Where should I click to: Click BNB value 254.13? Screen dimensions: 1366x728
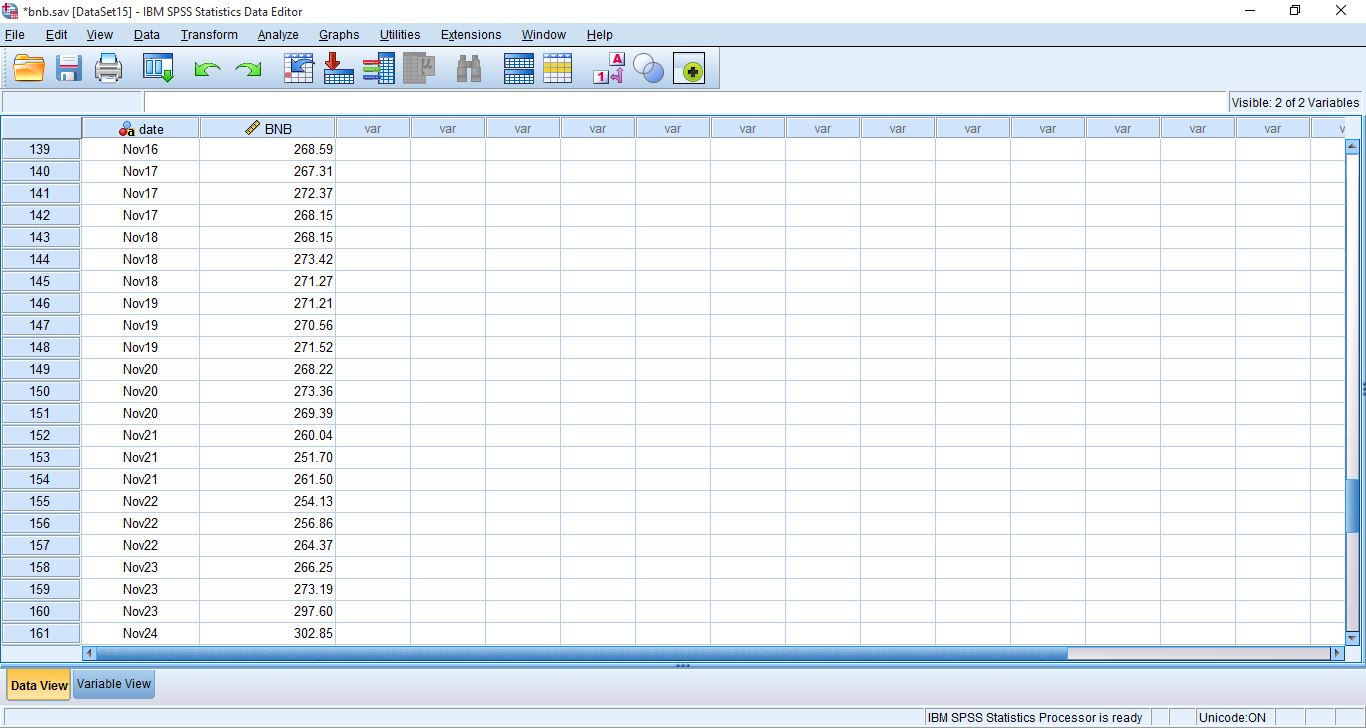tap(267, 501)
